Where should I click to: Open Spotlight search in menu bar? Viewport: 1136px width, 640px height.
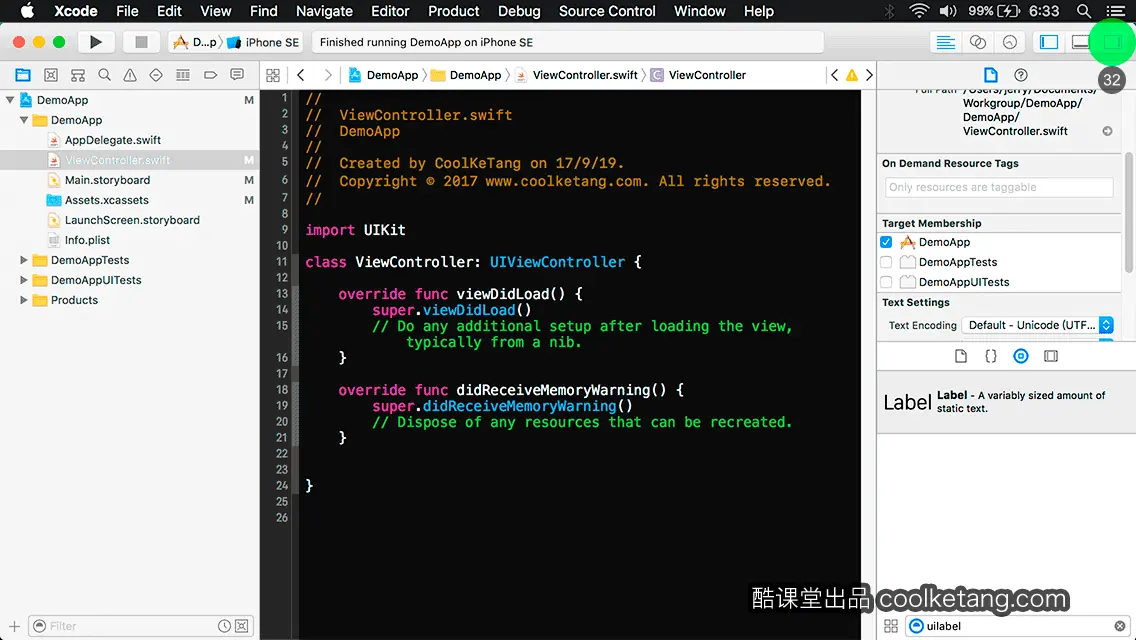pos(1083,11)
